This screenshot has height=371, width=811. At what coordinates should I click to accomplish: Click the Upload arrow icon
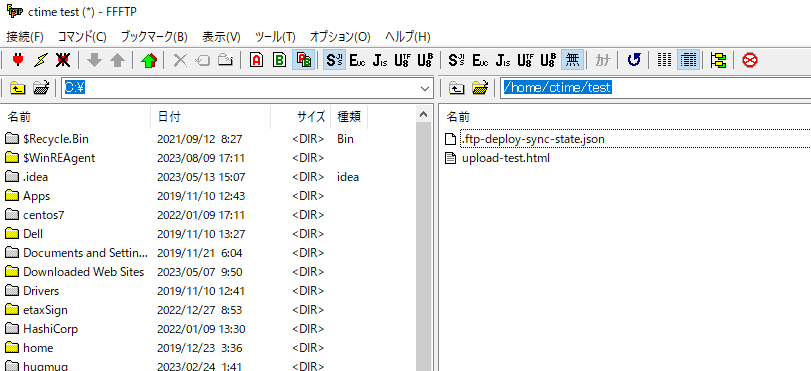[118, 61]
